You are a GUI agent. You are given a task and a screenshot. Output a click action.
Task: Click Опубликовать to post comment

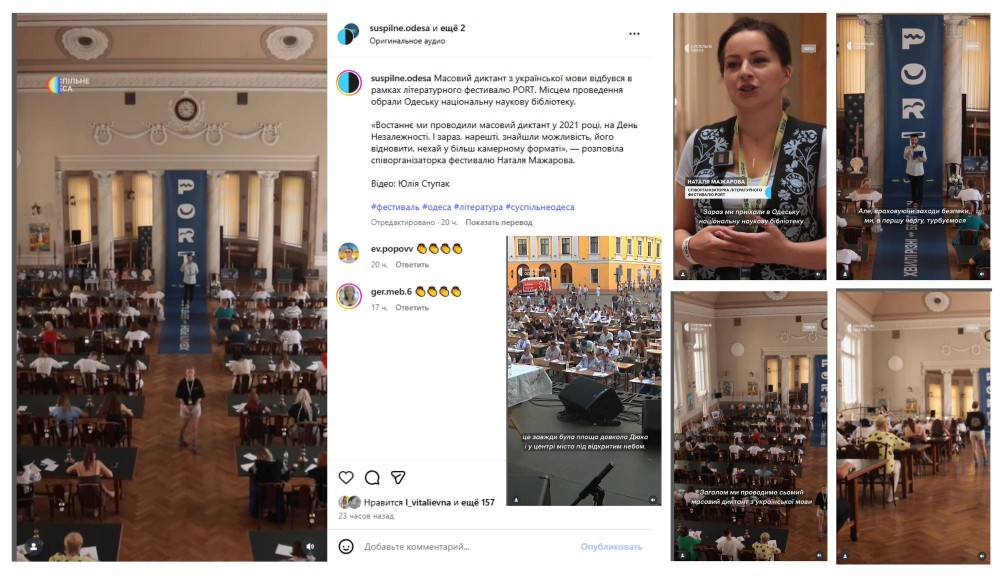click(x=610, y=547)
